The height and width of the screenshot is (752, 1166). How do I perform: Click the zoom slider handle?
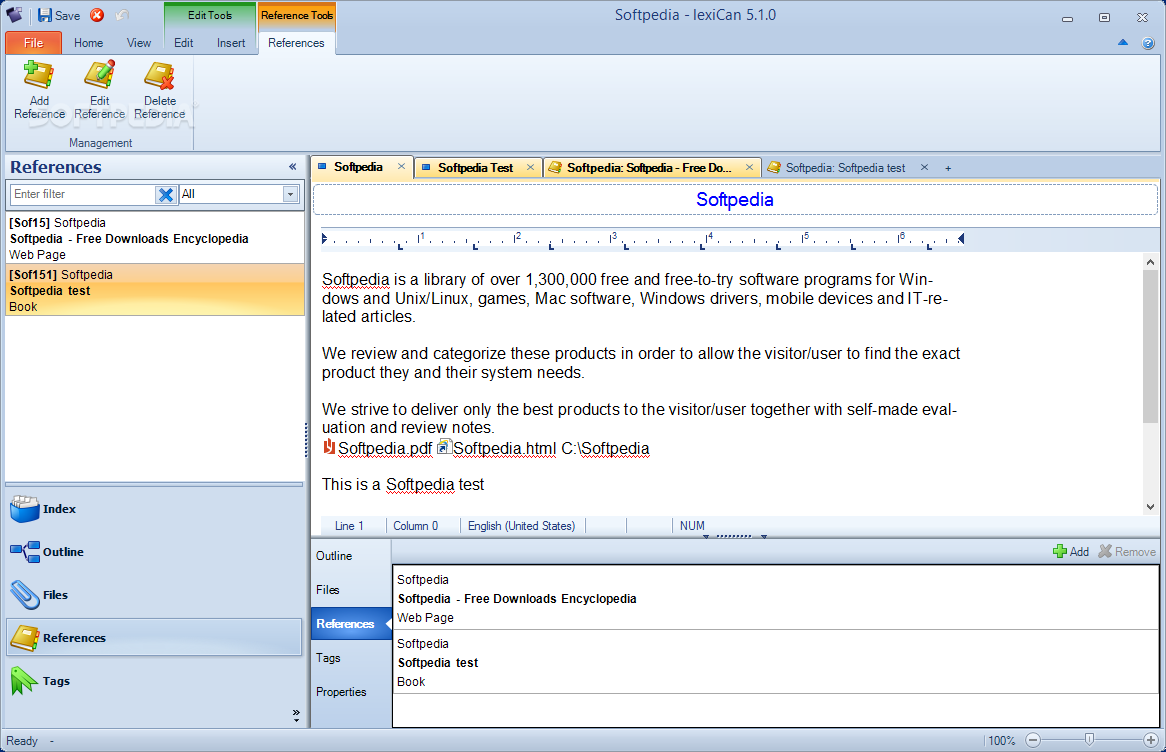coord(1089,739)
